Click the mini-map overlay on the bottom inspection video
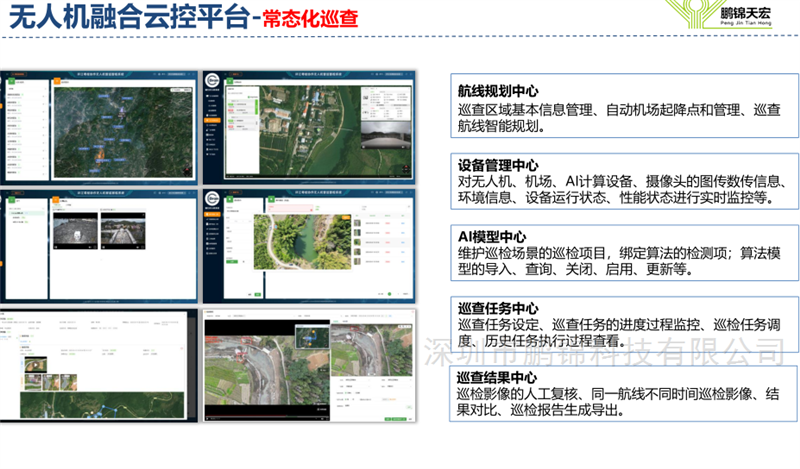Viewport: 800px width, 469px height. [x=312, y=338]
